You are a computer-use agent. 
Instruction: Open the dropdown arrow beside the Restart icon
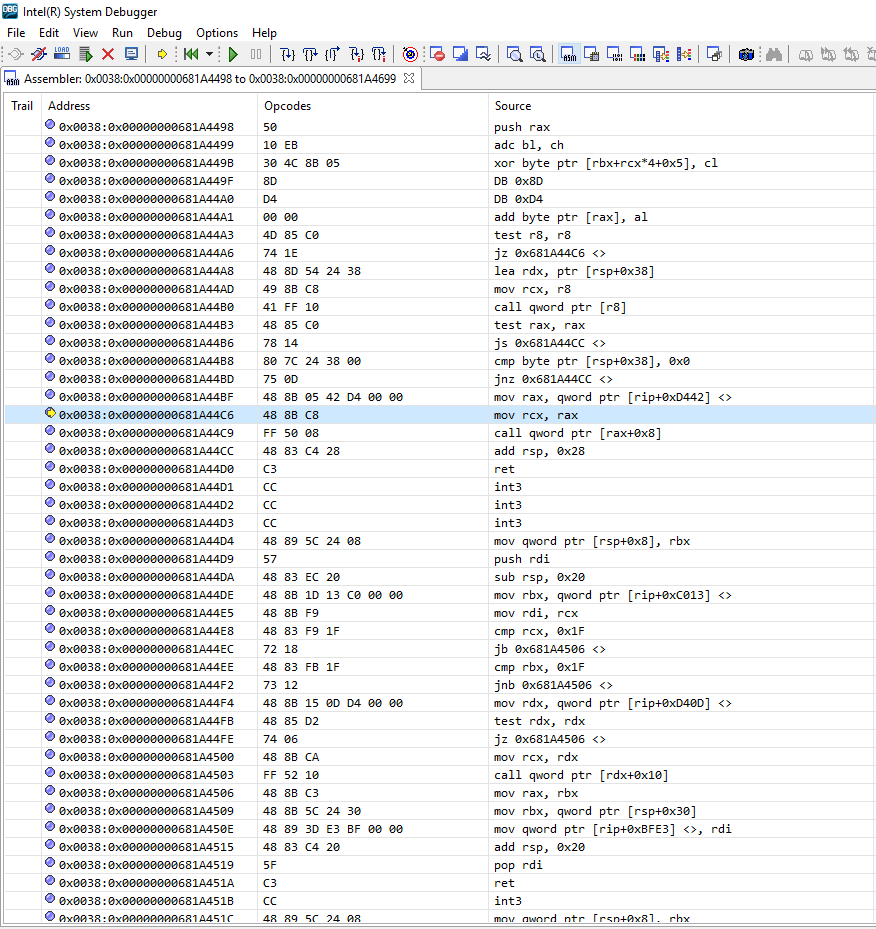pos(209,55)
